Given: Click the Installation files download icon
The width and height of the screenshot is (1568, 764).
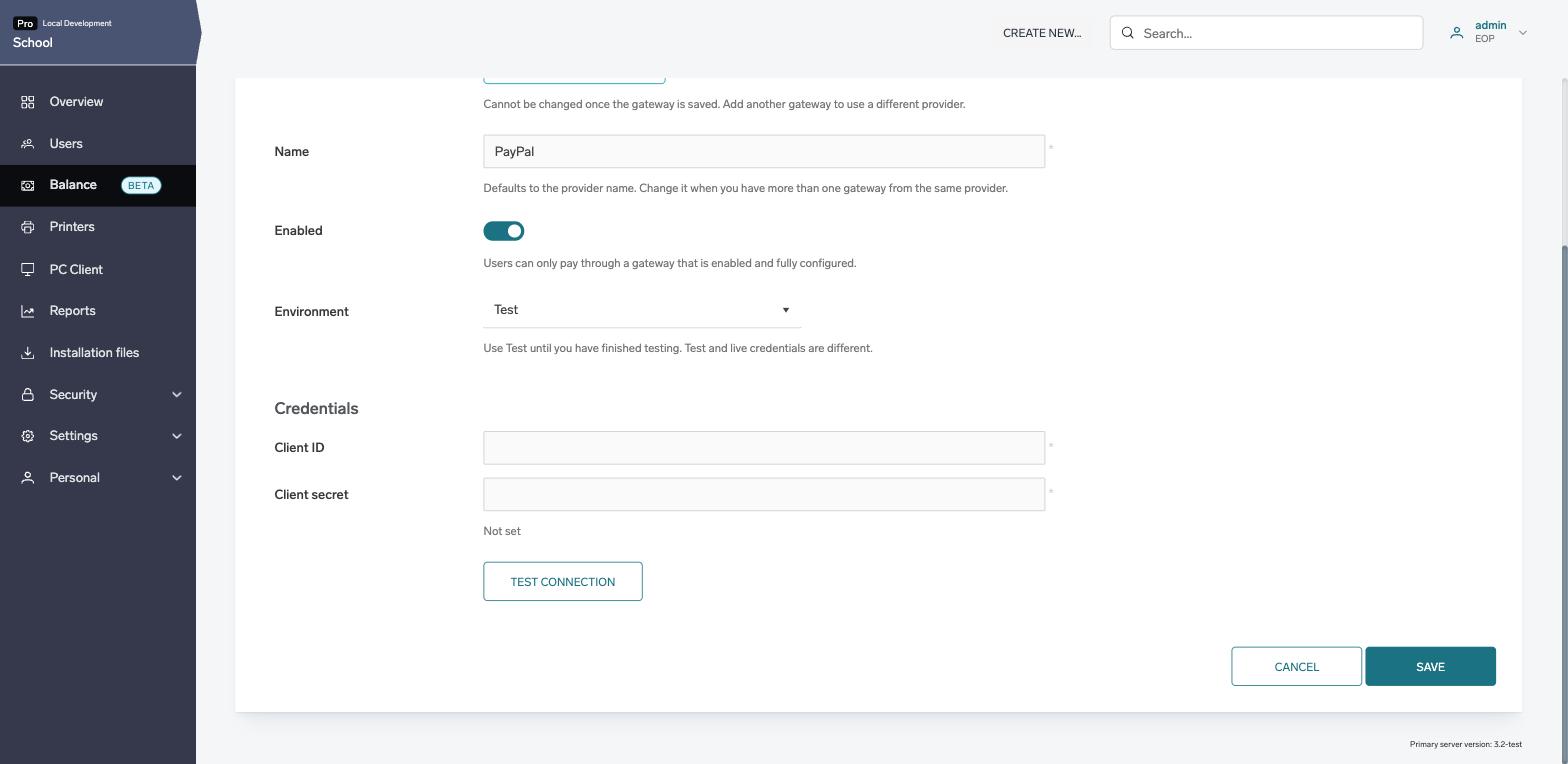Looking at the screenshot, I should tap(28, 353).
